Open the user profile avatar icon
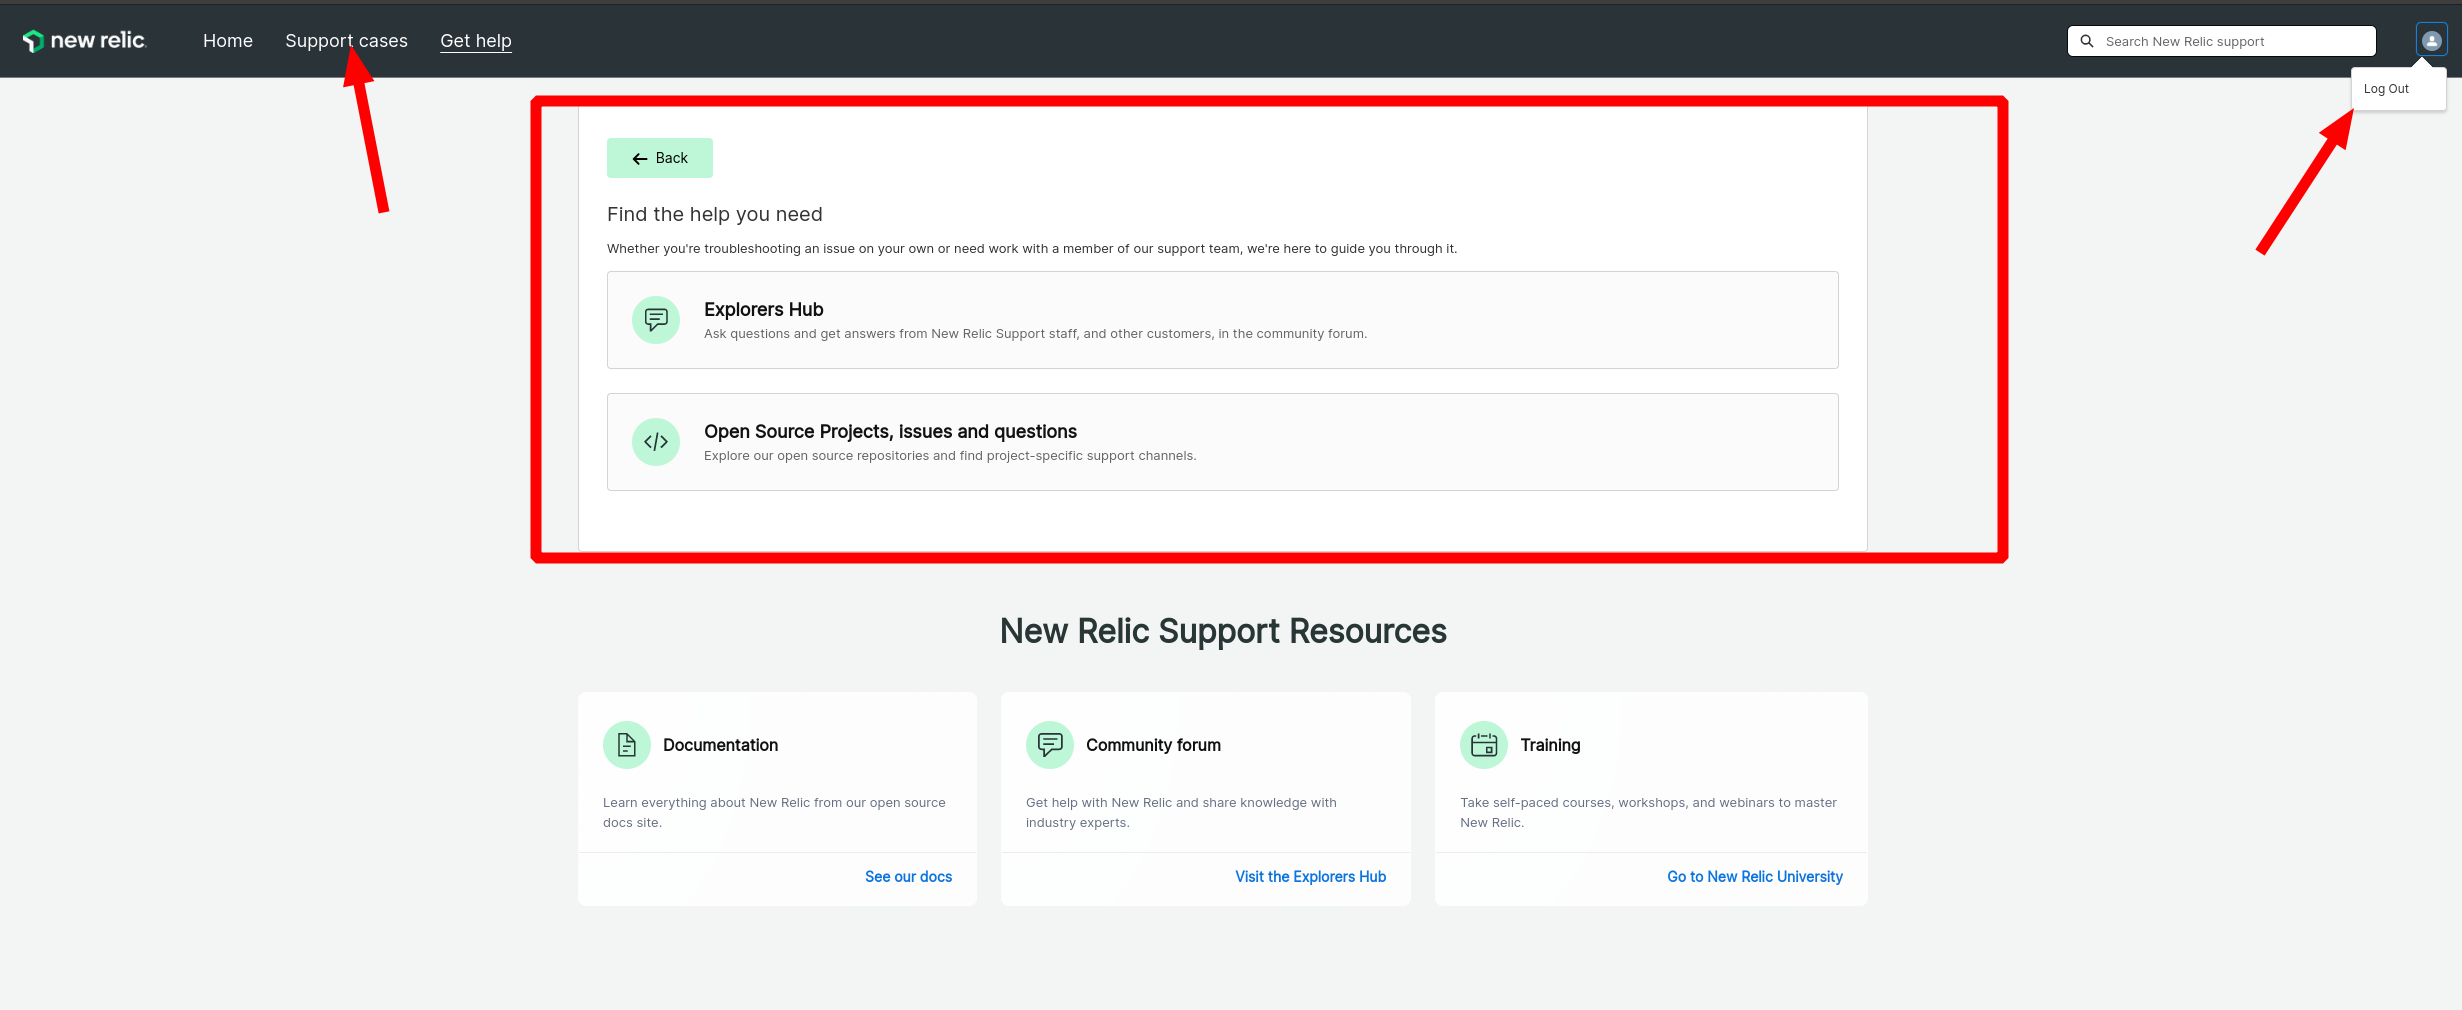 pyautogui.click(x=2431, y=41)
